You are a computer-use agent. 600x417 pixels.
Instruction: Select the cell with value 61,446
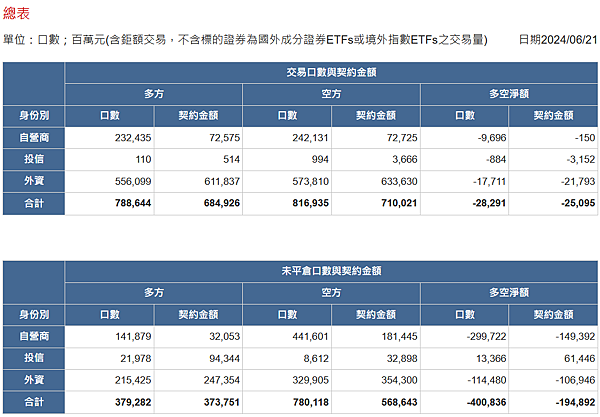tap(553, 358)
